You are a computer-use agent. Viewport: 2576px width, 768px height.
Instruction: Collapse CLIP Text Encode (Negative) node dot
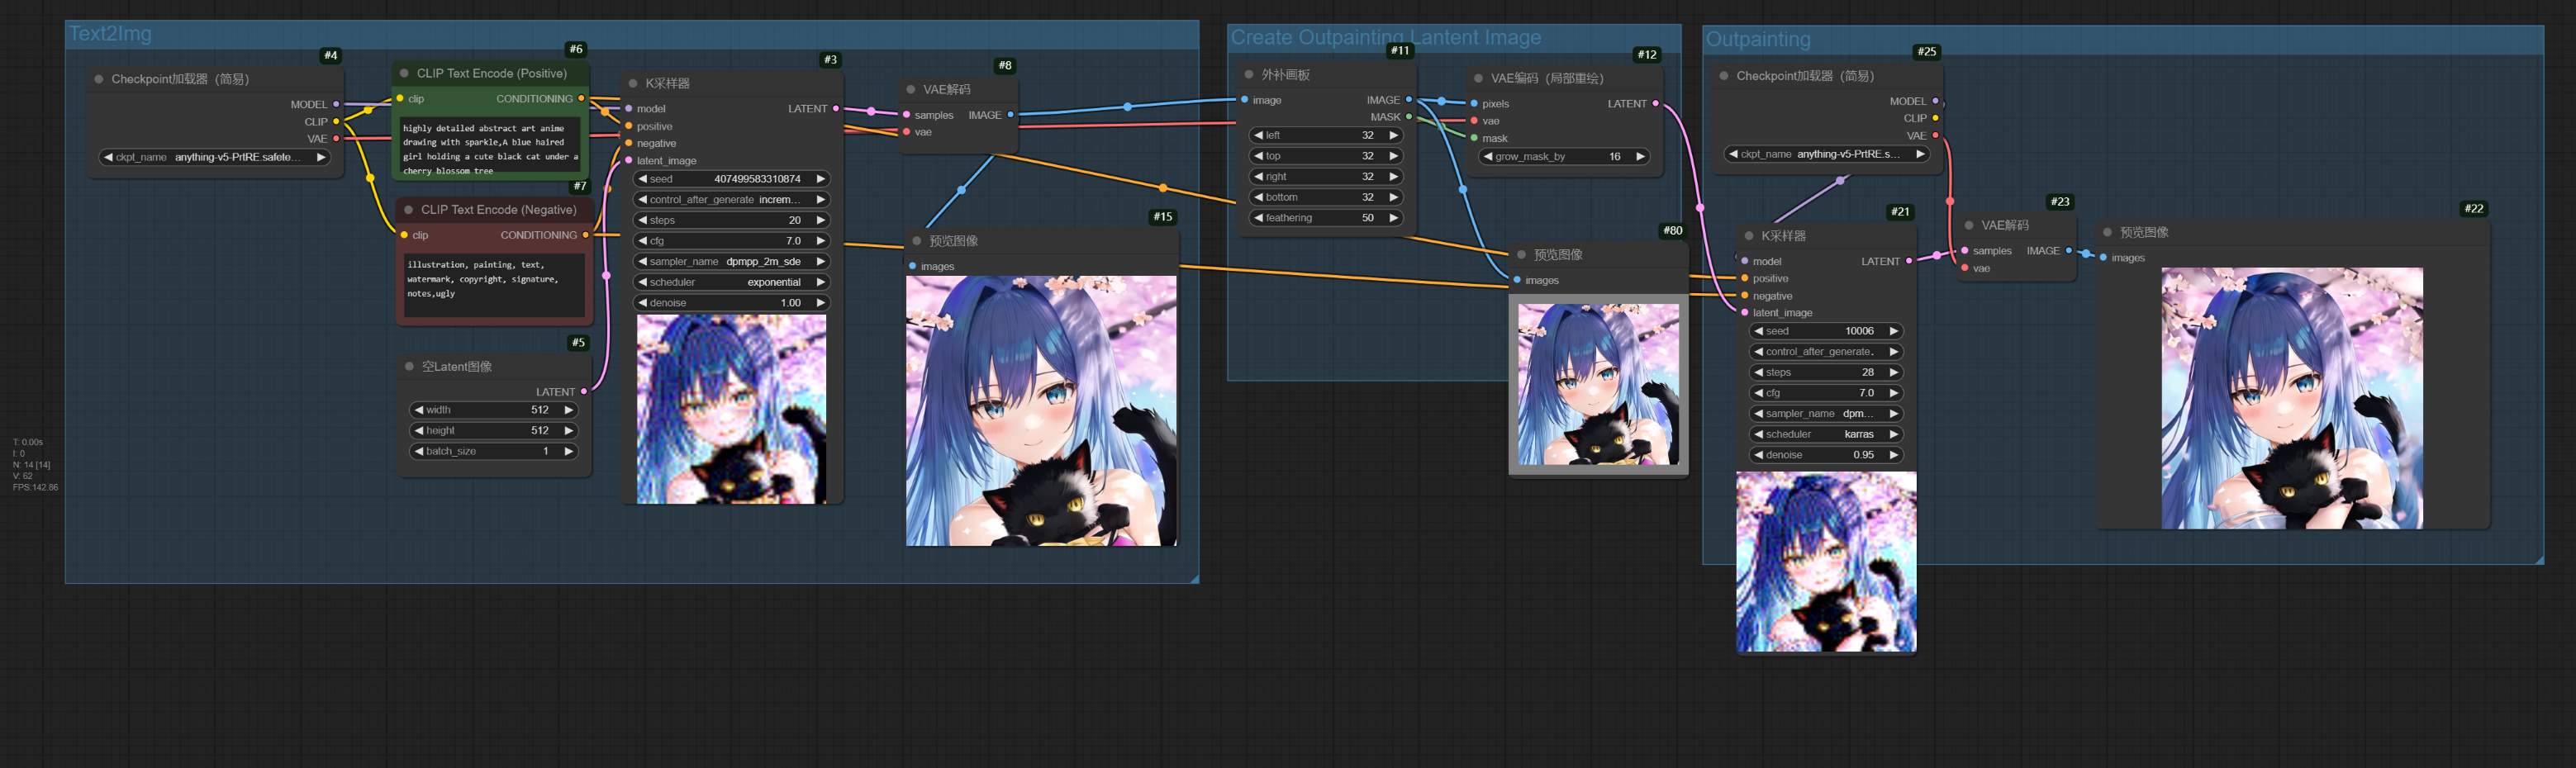tap(409, 210)
